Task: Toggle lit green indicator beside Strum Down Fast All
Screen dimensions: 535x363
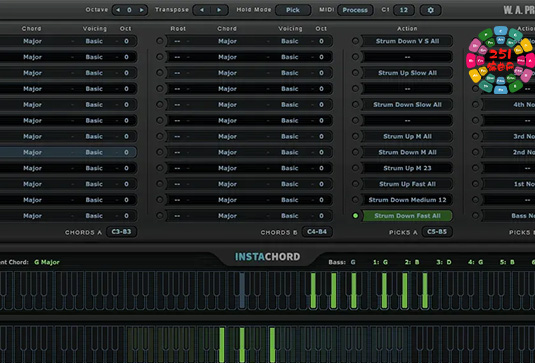Action: pos(355,216)
